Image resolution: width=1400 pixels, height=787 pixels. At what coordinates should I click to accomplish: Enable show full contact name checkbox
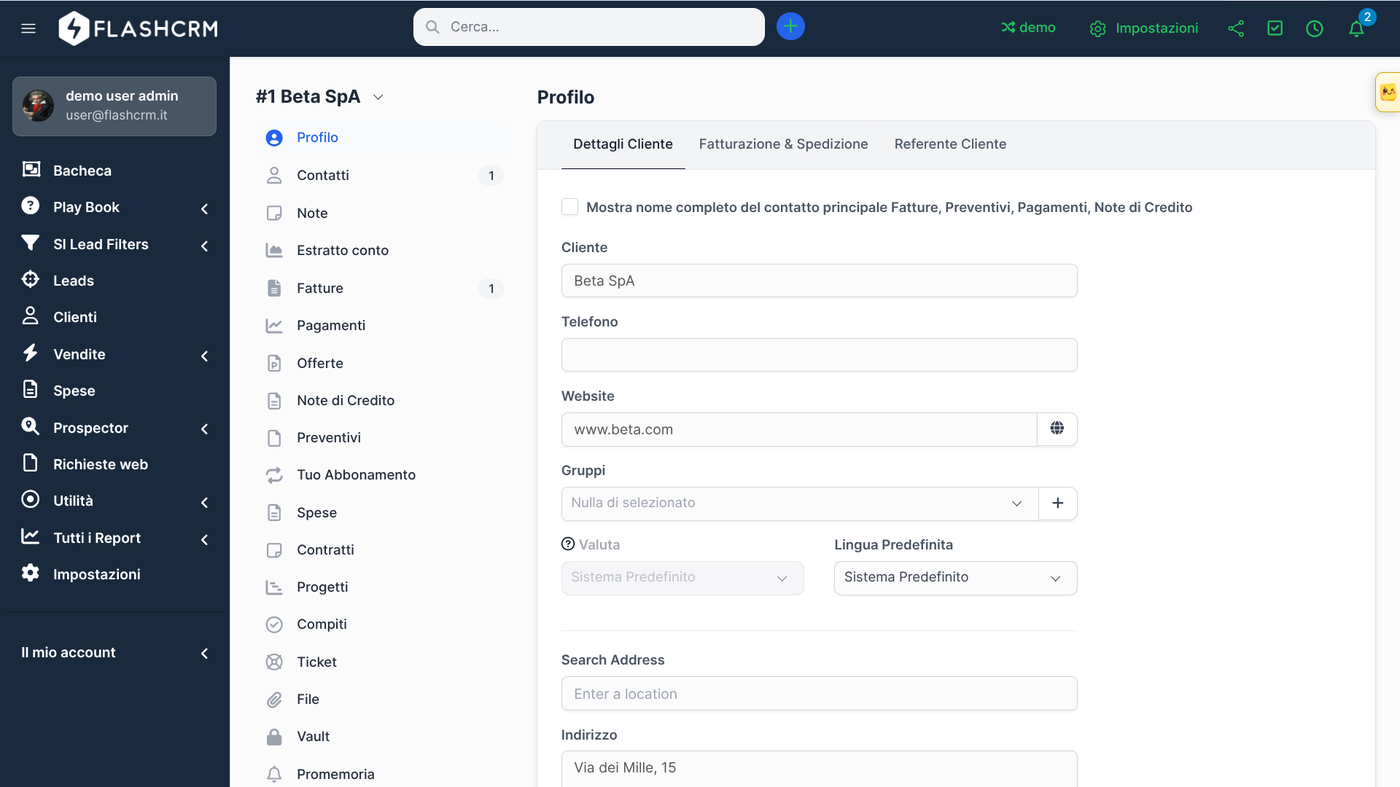(x=570, y=207)
